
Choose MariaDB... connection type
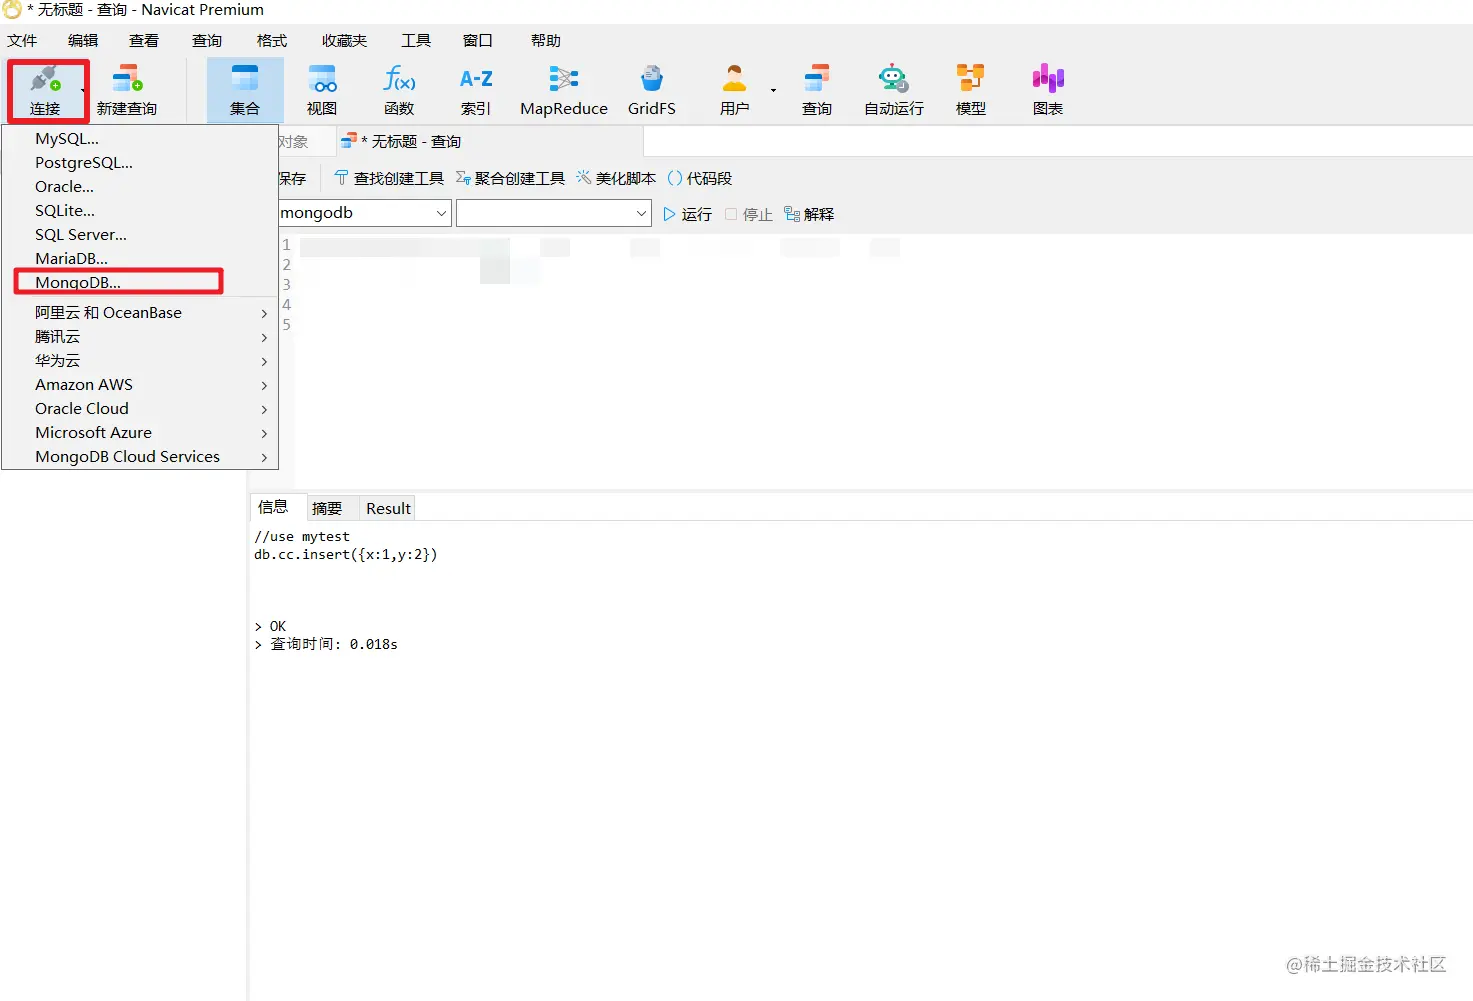click(140, 259)
